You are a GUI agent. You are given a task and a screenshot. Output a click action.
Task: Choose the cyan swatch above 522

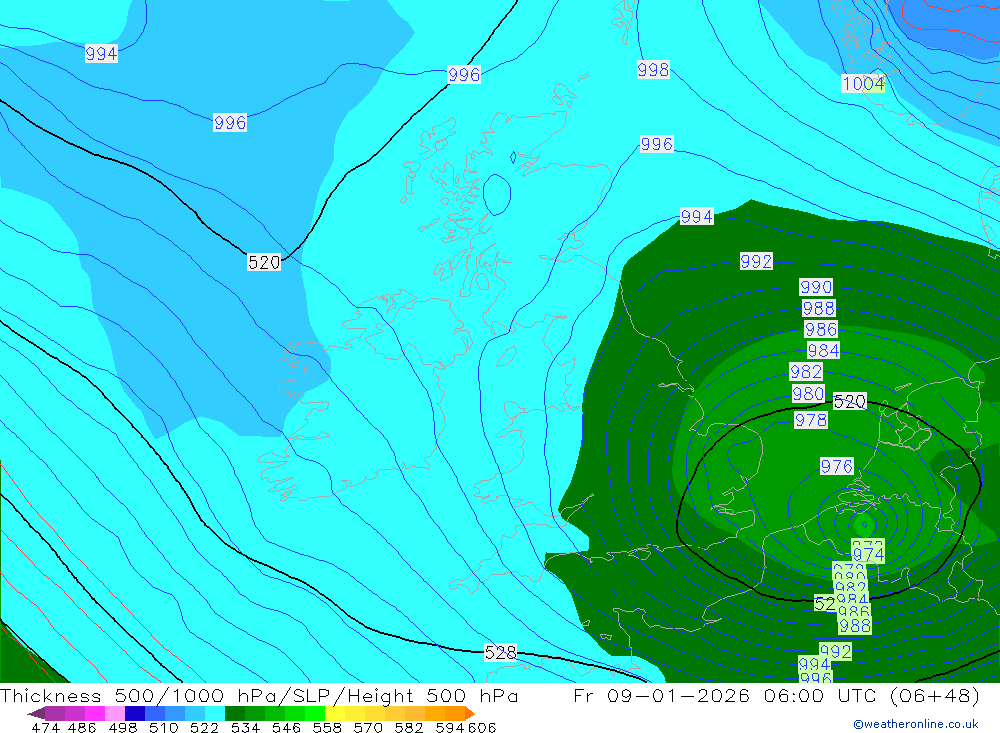(x=215, y=713)
